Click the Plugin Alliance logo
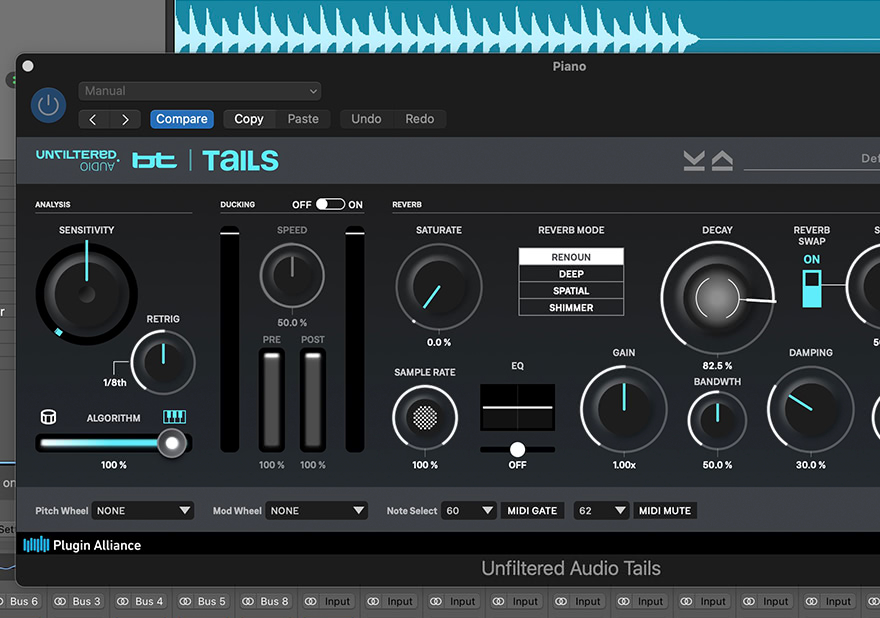This screenshot has width=880, height=618. (x=82, y=545)
